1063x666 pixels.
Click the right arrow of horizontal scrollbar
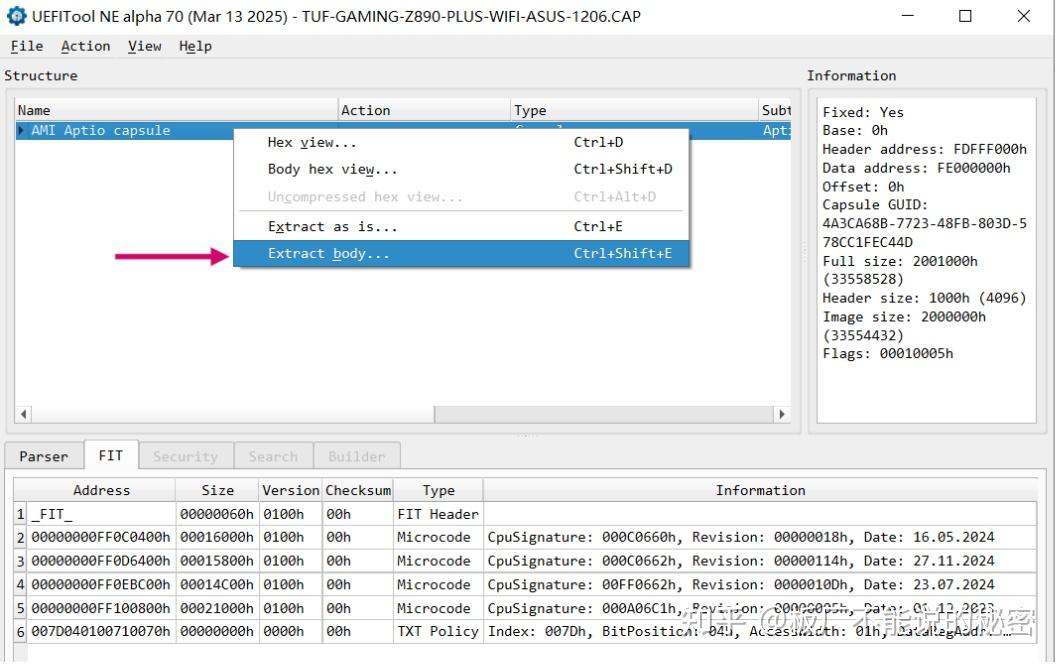(782, 414)
